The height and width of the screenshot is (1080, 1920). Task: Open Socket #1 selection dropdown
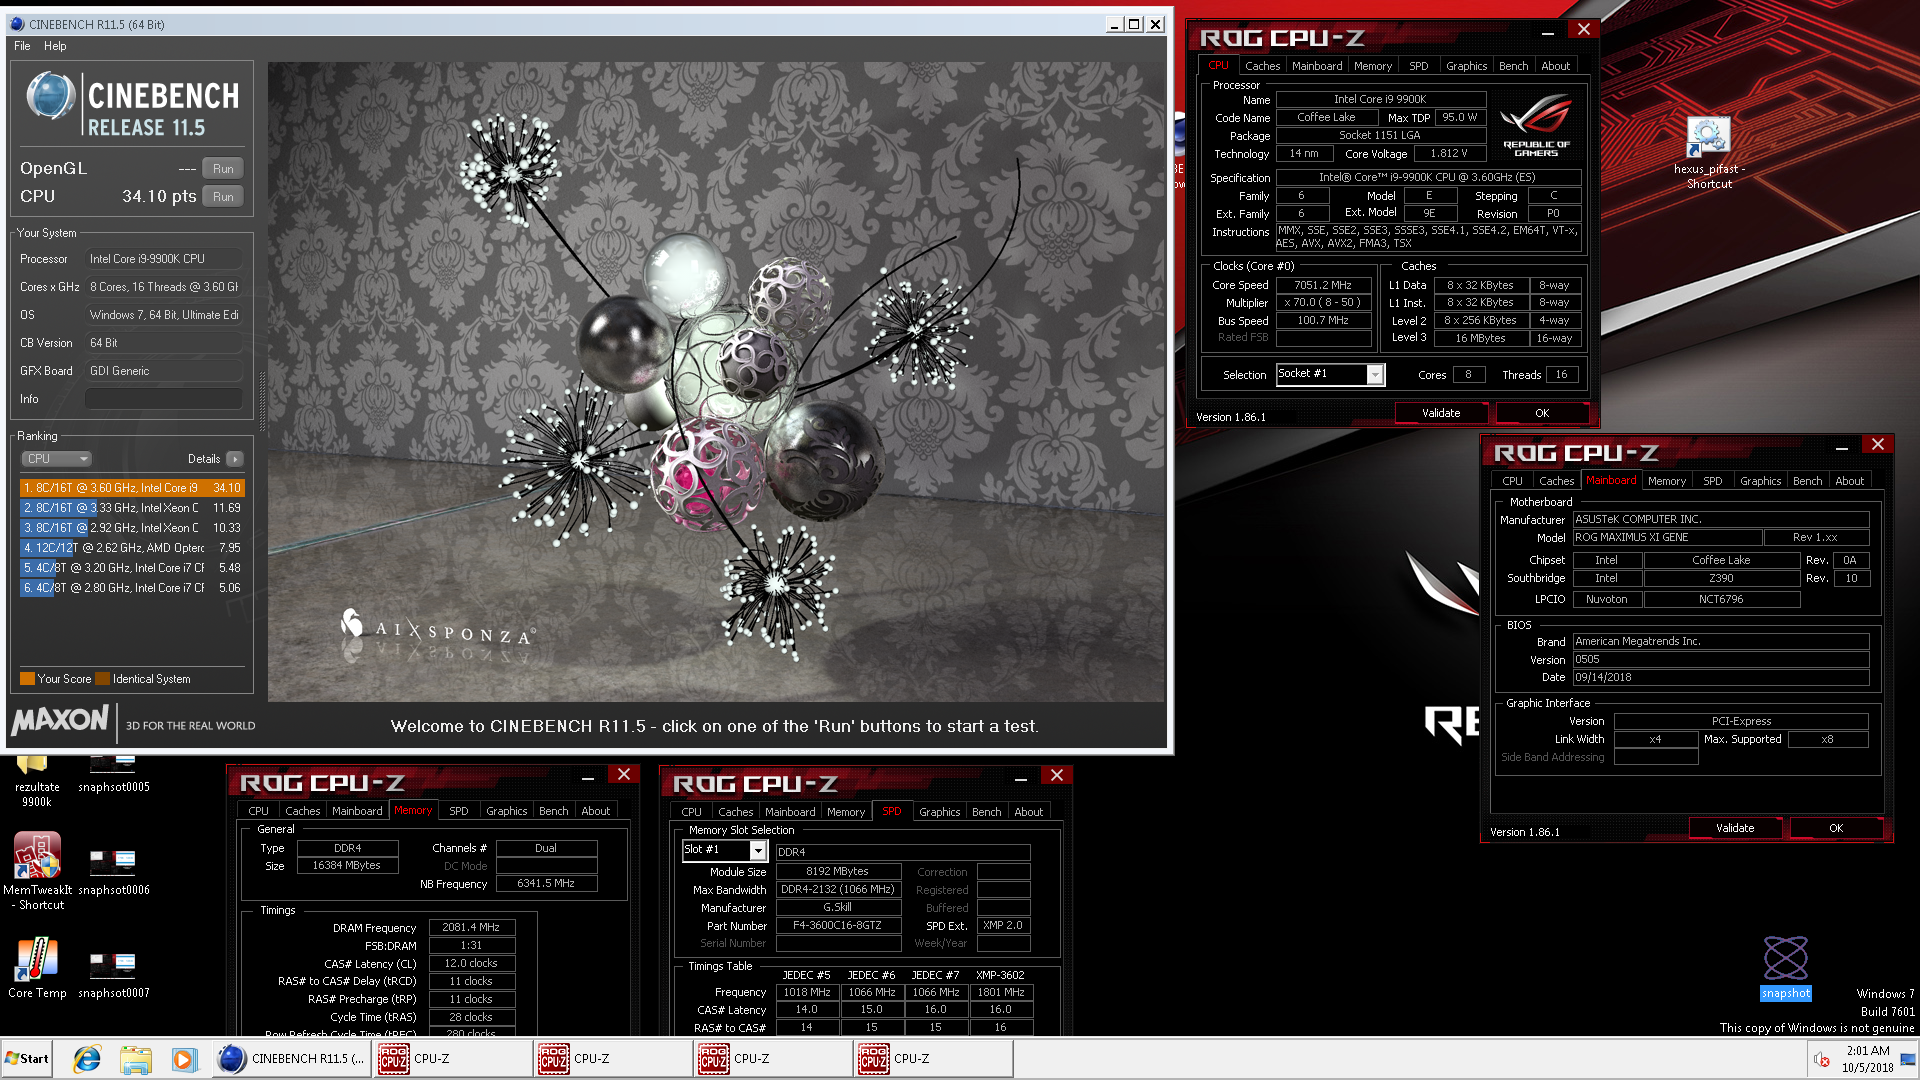point(1376,375)
